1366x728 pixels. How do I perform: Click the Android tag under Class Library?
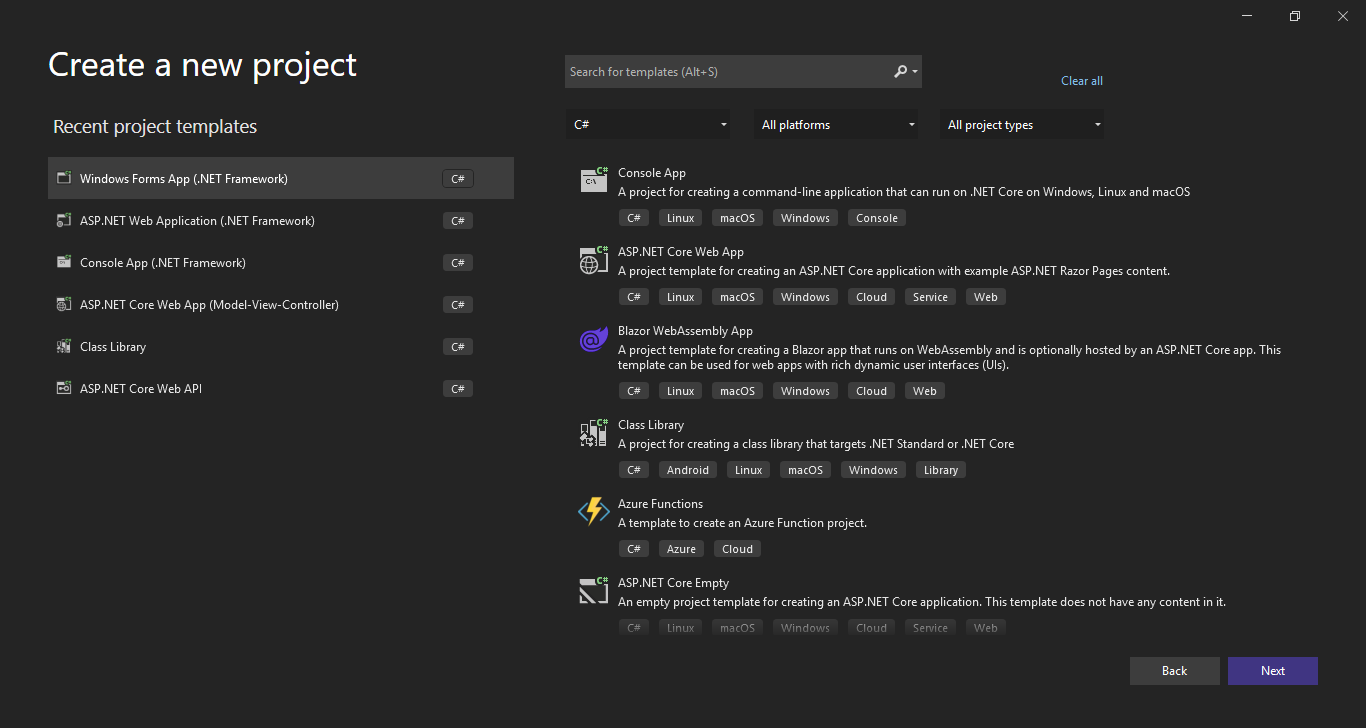tap(688, 470)
